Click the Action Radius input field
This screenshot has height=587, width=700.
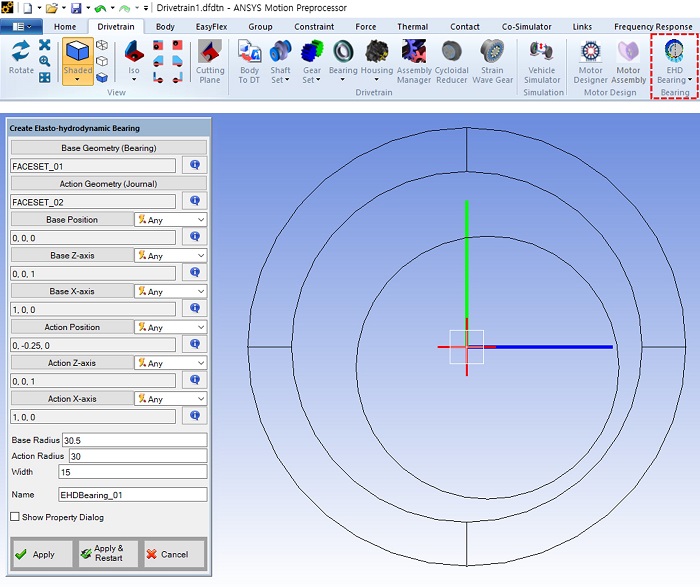pyautogui.click(x=138, y=456)
